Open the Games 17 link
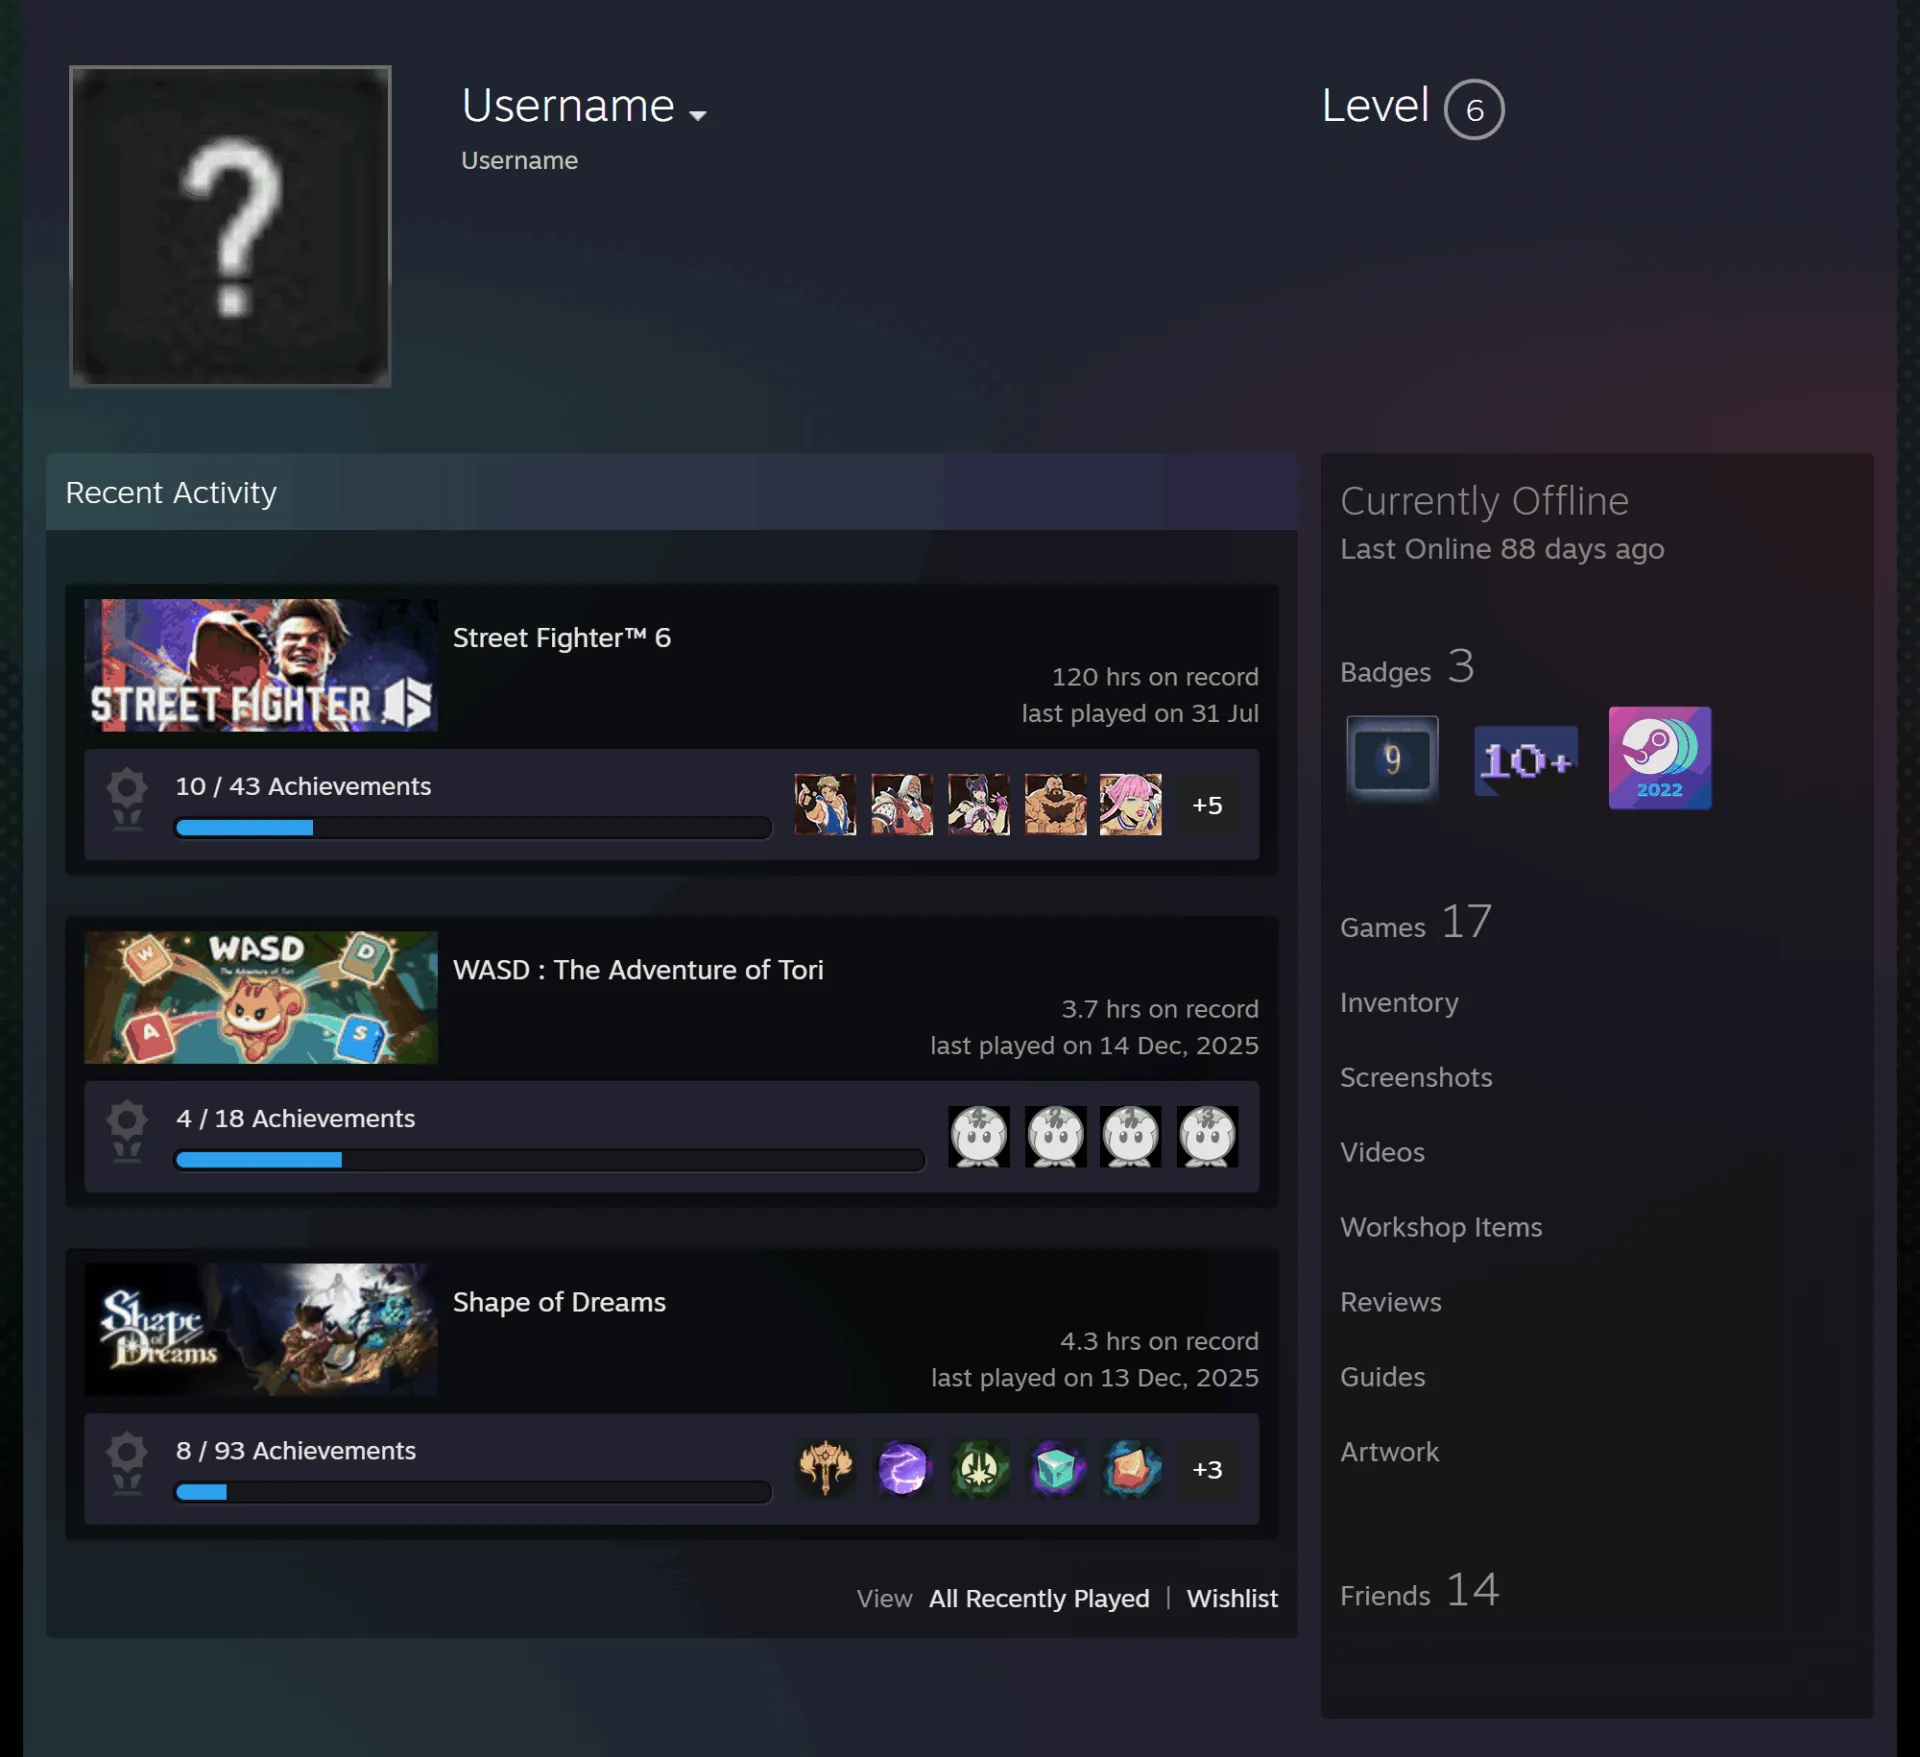Viewport: 1920px width, 1757px height. point(1416,922)
